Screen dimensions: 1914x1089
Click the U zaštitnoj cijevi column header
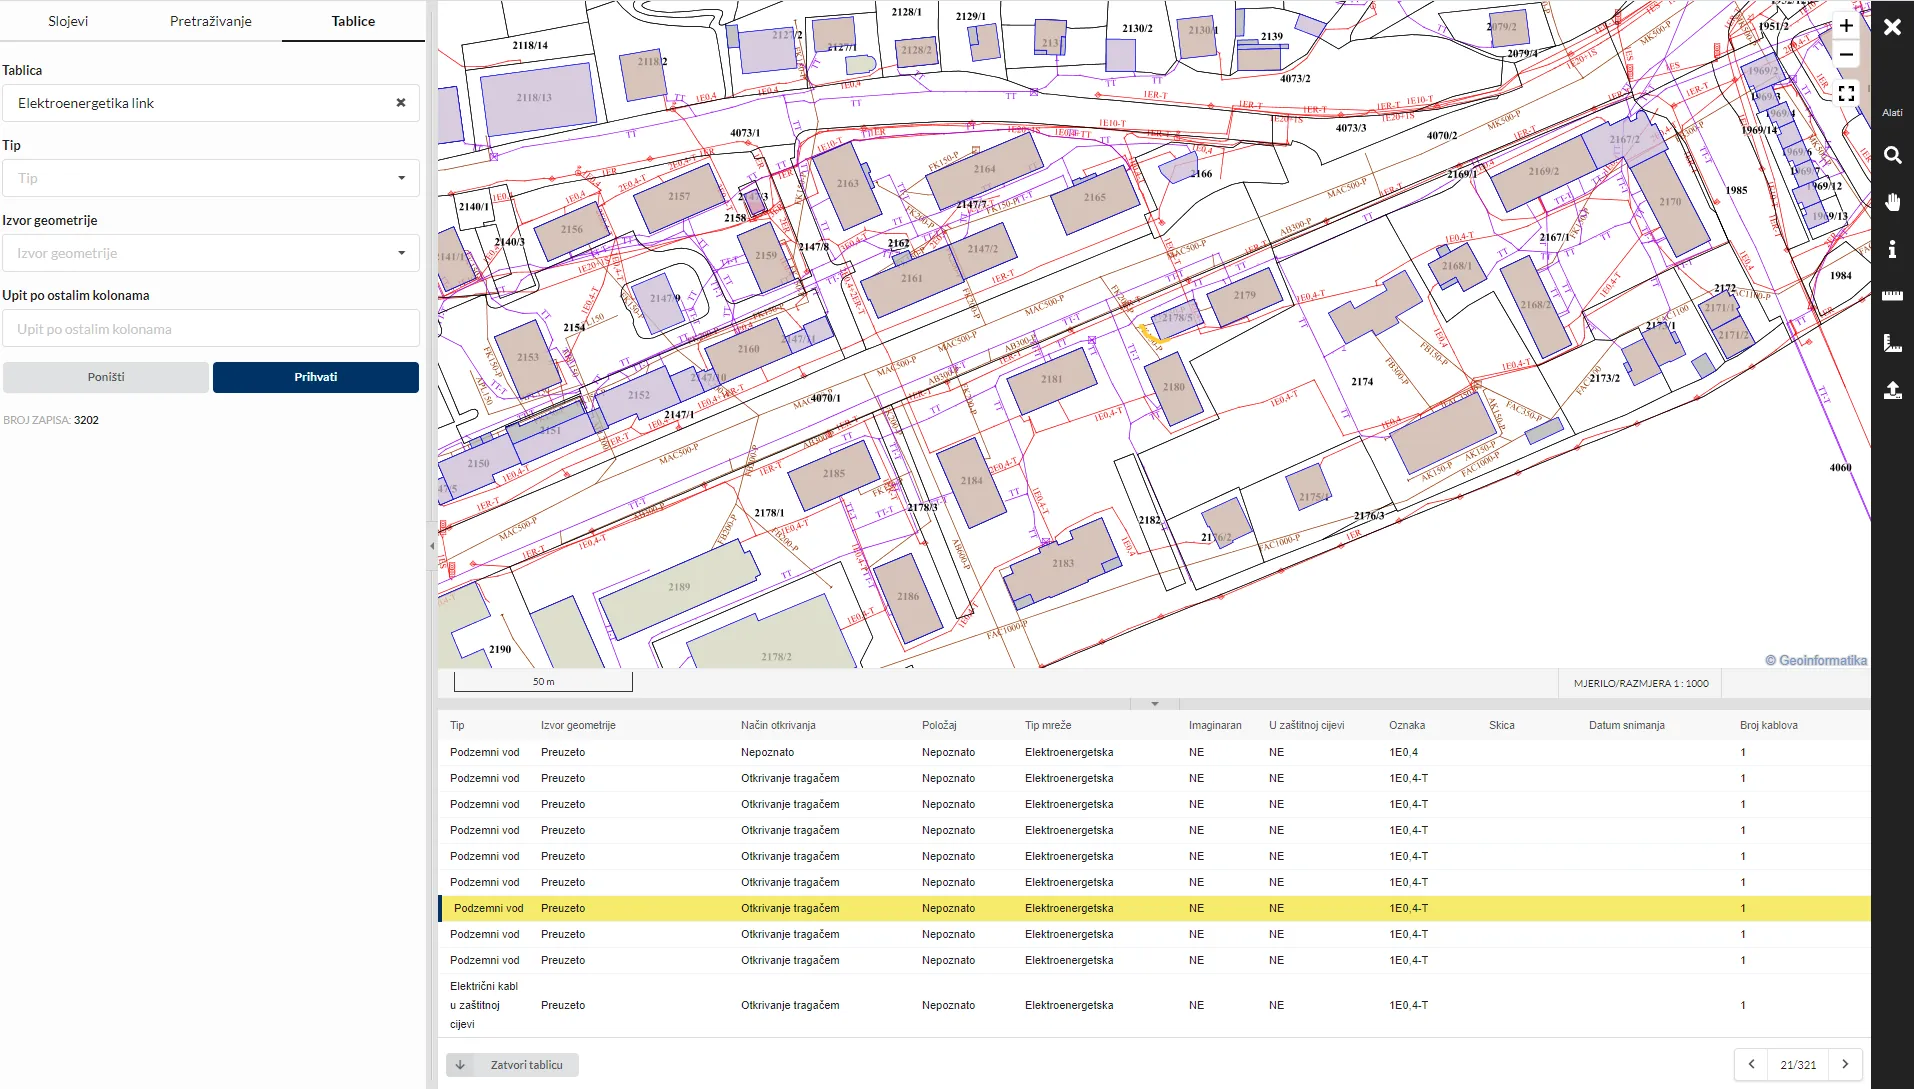pyautogui.click(x=1307, y=725)
